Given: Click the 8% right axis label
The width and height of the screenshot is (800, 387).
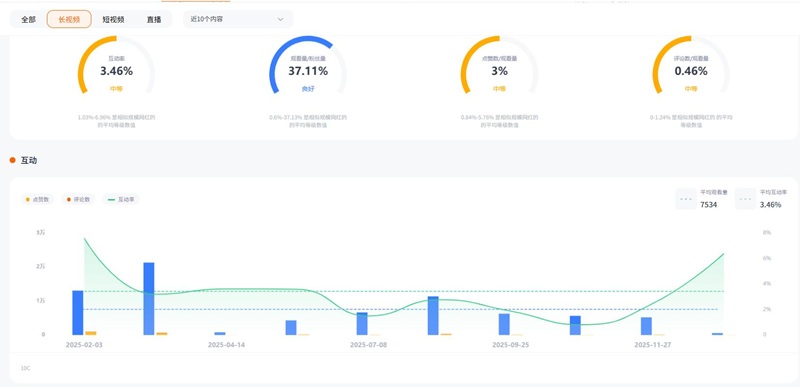Looking at the screenshot, I should tap(766, 233).
